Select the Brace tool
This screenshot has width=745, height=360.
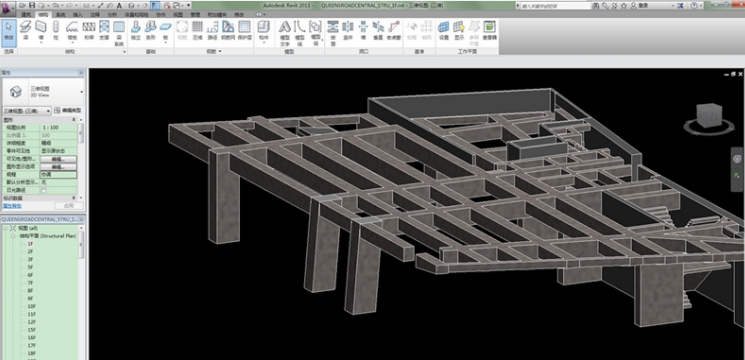pos(104,30)
